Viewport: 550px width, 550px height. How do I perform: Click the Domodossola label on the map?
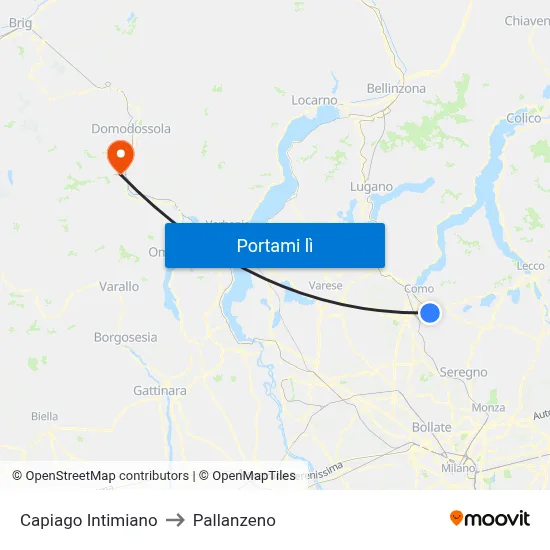(131, 129)
